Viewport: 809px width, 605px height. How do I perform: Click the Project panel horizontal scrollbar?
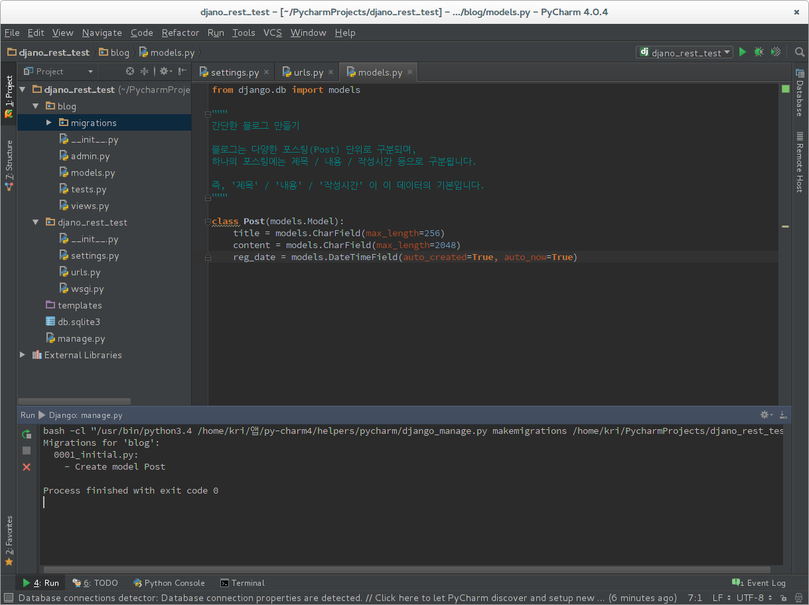click(74, 401)
